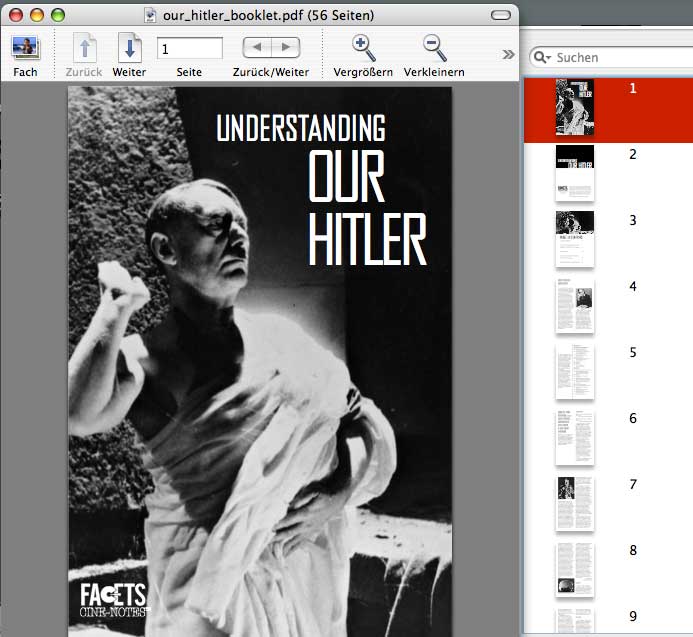The image size is (693, 637).
Task: Select the page 1 thumbnail
Action: click(x=575, y=108)
